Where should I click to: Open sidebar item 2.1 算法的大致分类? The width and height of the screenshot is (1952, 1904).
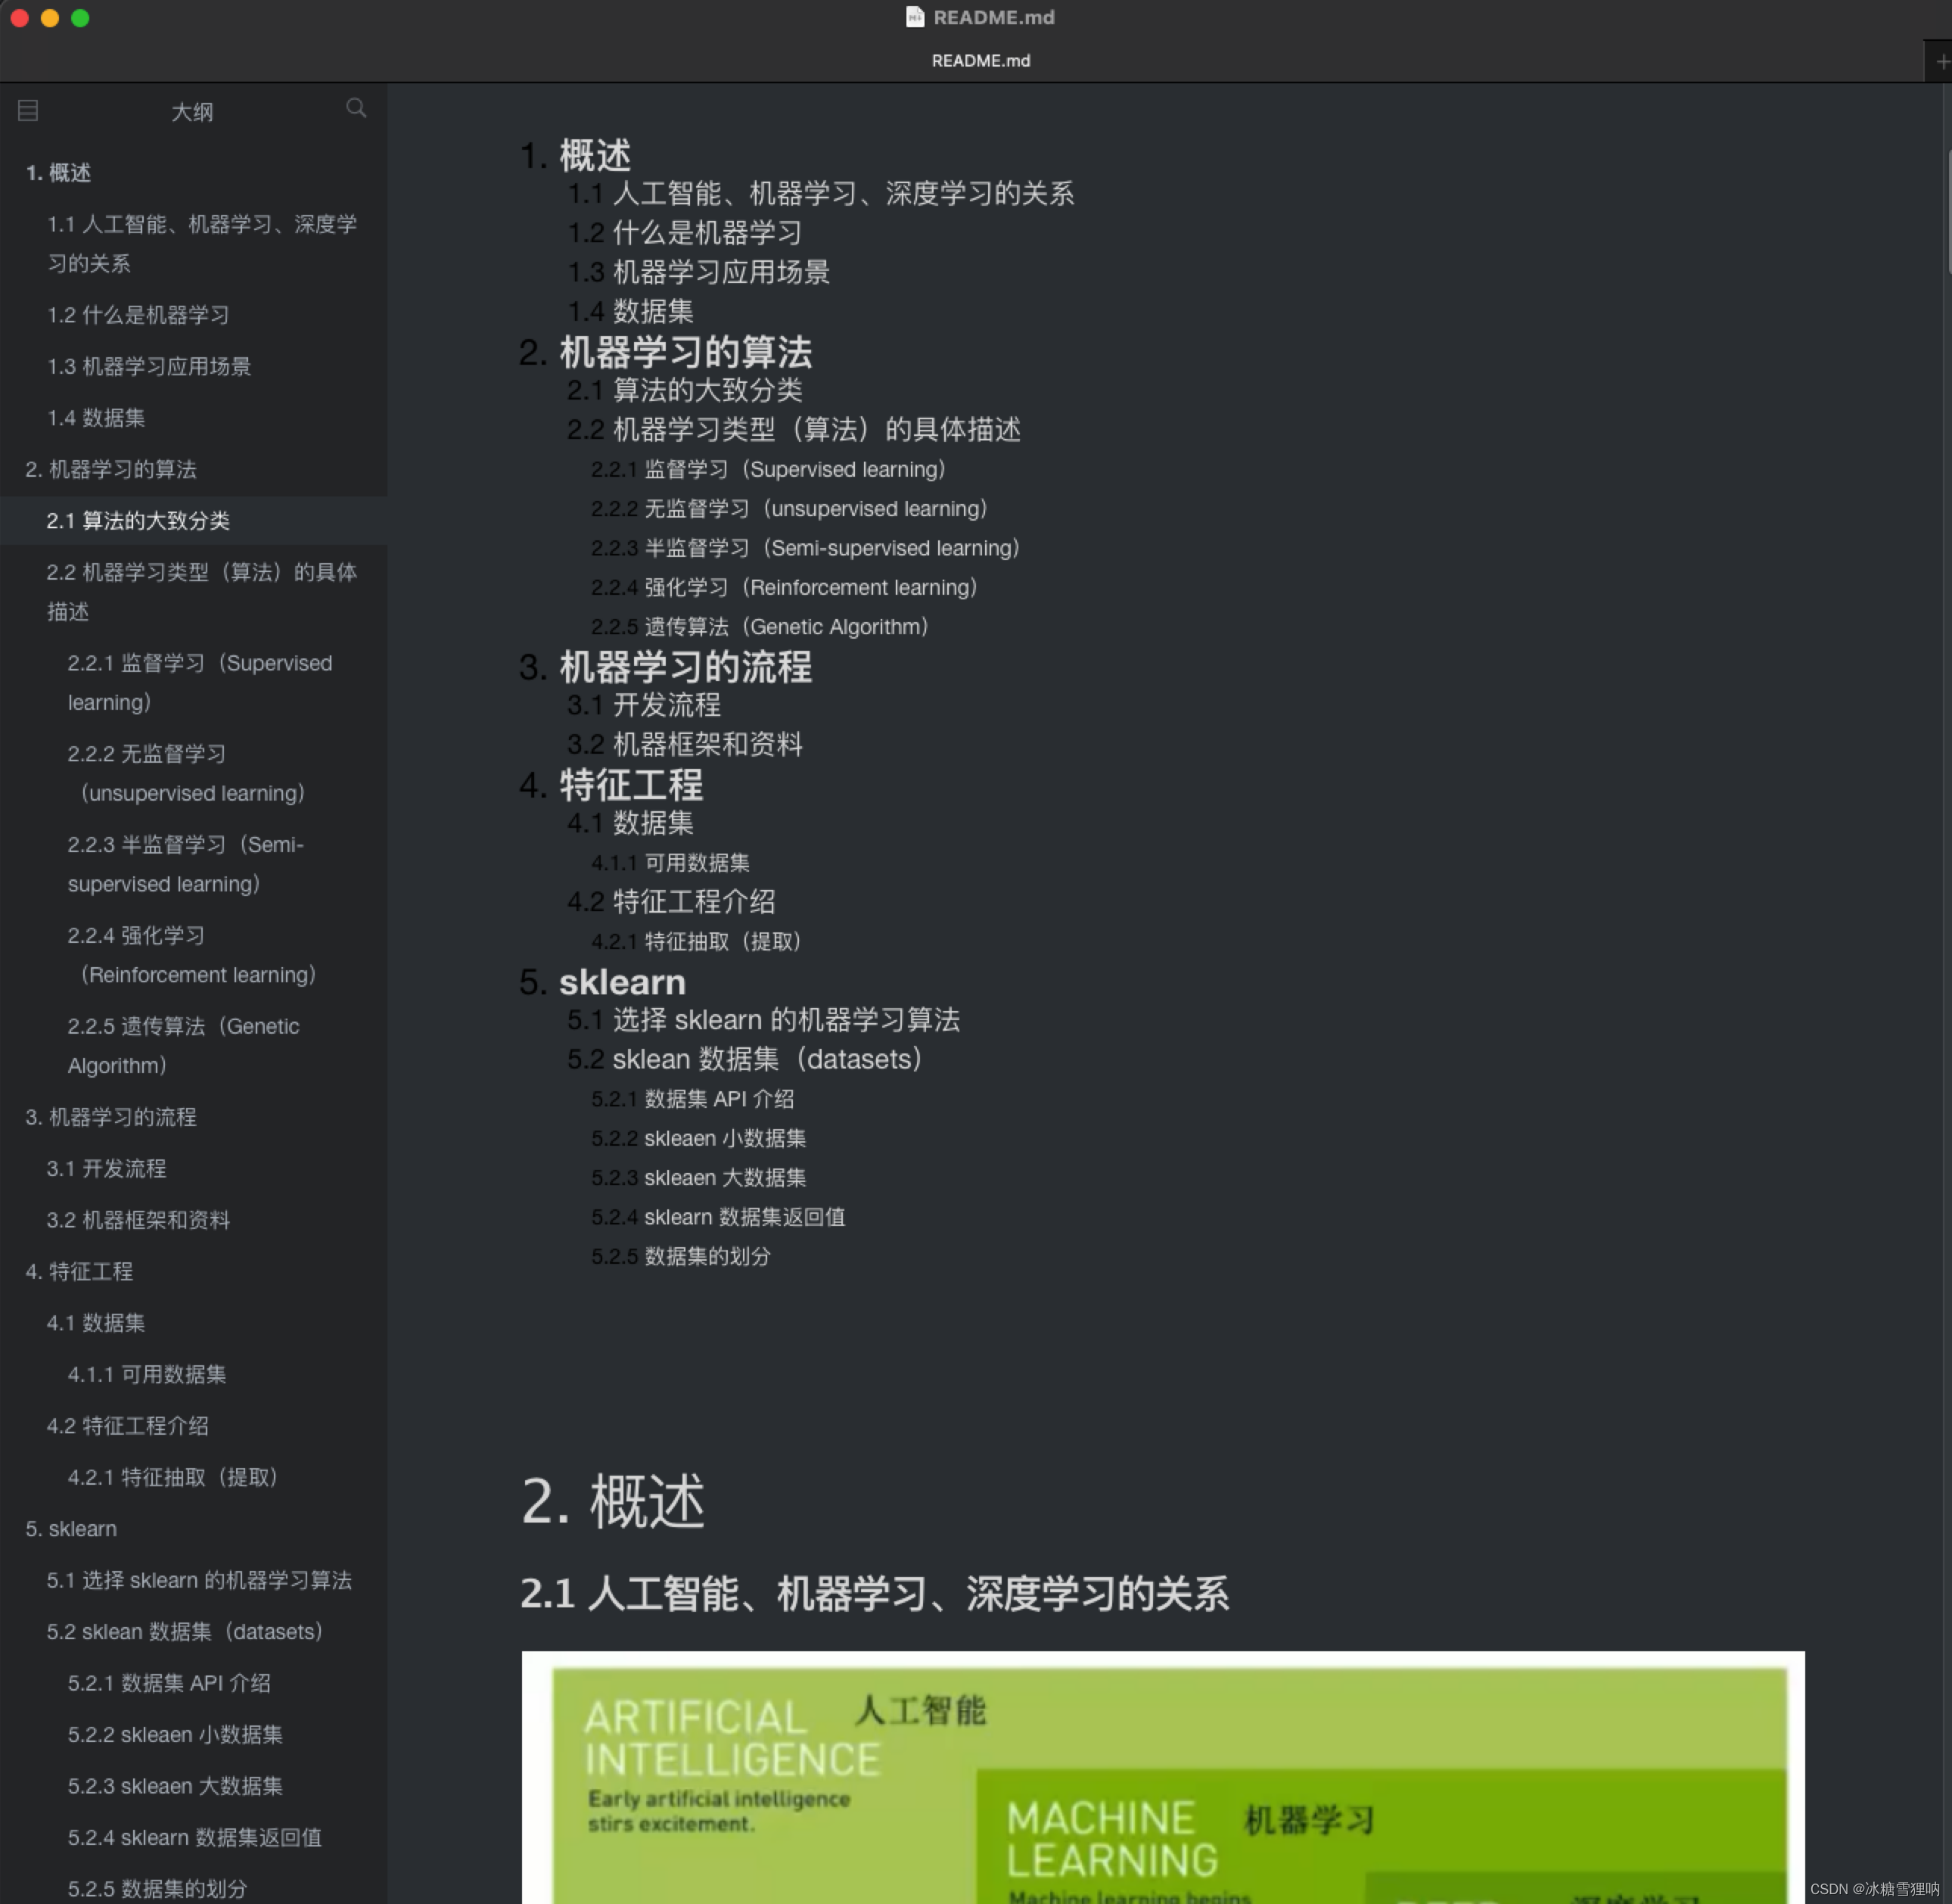click(x=138, y=521)
